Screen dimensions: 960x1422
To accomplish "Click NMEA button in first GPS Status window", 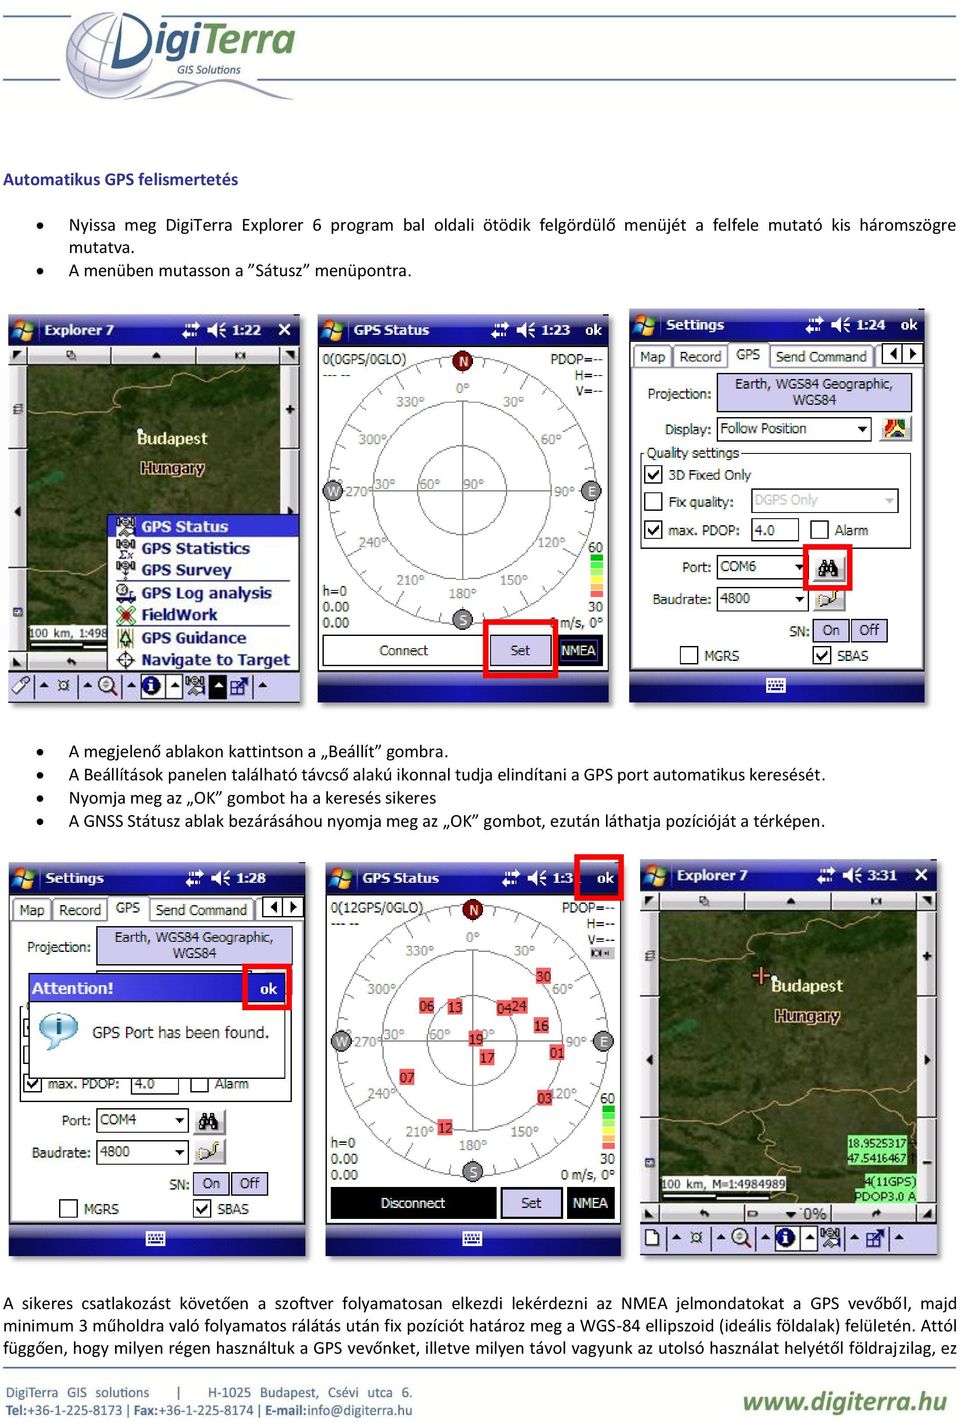I will tap(578, 650).
